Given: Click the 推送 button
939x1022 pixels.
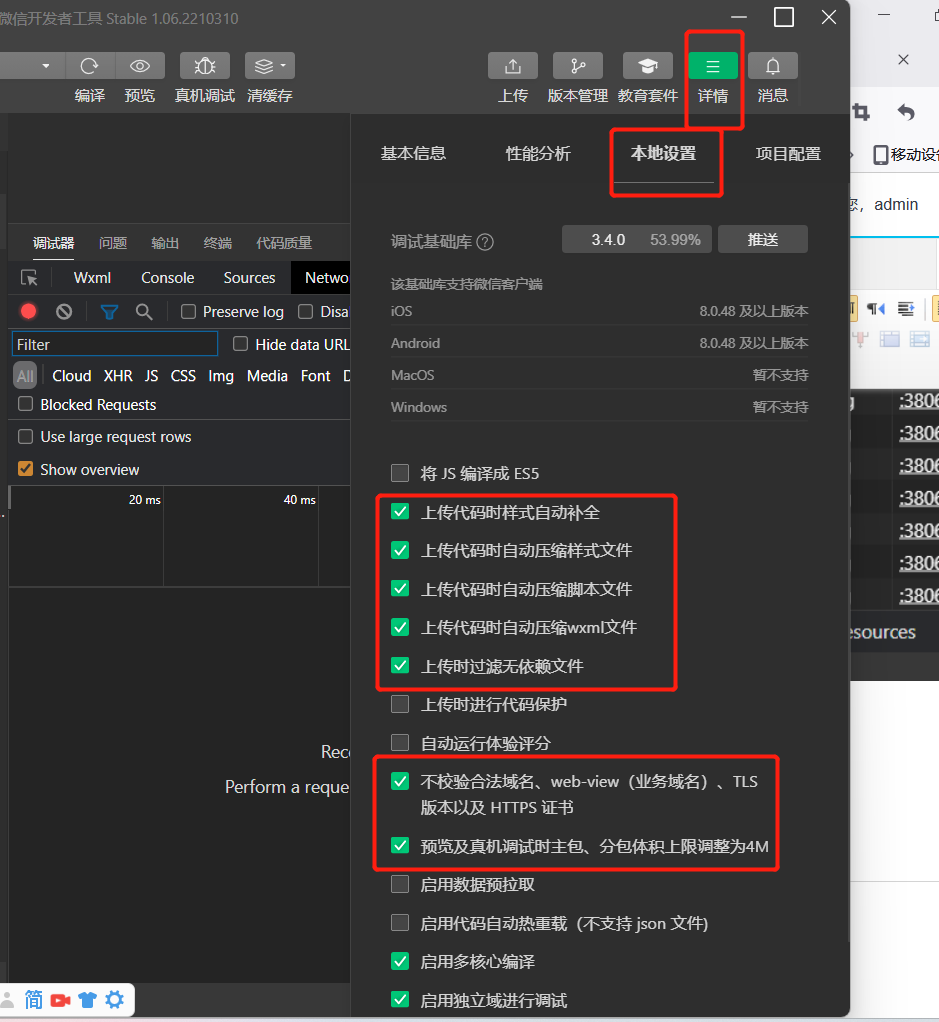Looking at the screenshot, I should tap(763, 239).
